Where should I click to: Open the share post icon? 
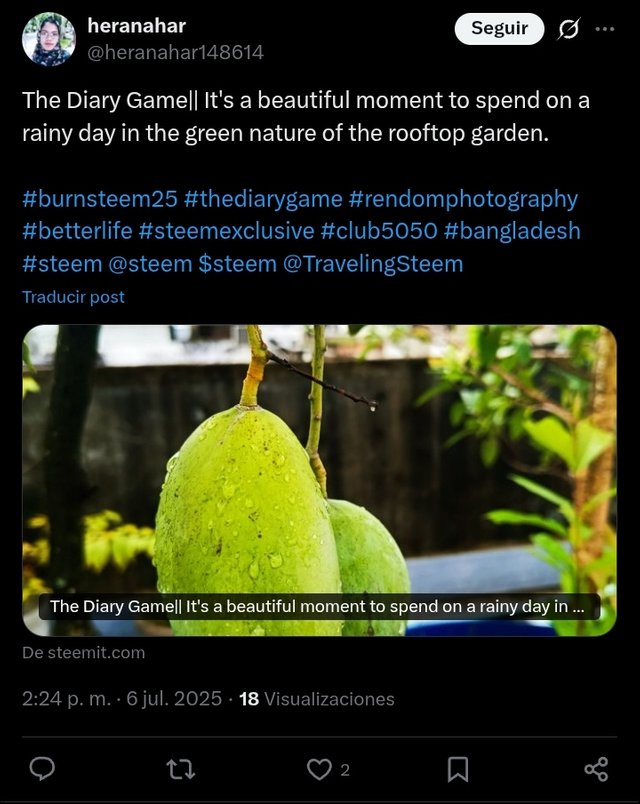(x=596, y=770)
